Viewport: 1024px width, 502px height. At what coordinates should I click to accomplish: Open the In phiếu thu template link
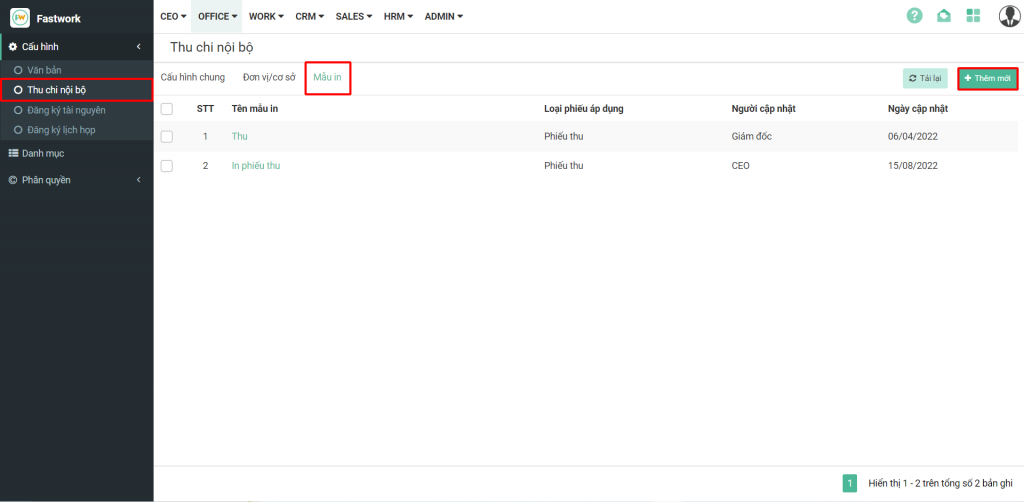click(x=255, y=166)
